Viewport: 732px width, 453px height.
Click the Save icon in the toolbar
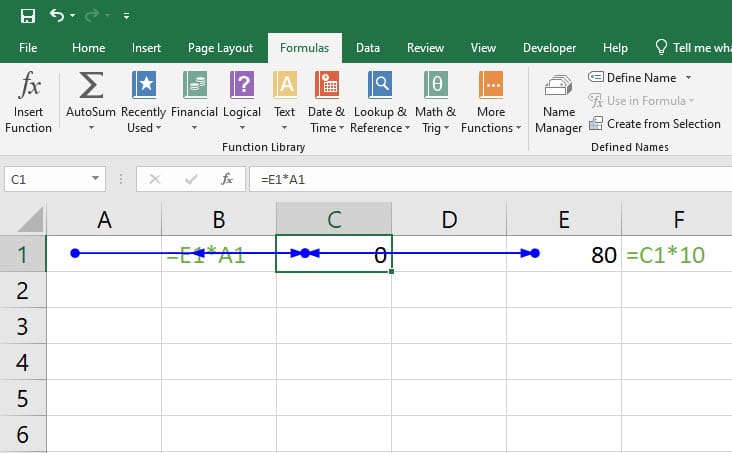tap(28, 16)
